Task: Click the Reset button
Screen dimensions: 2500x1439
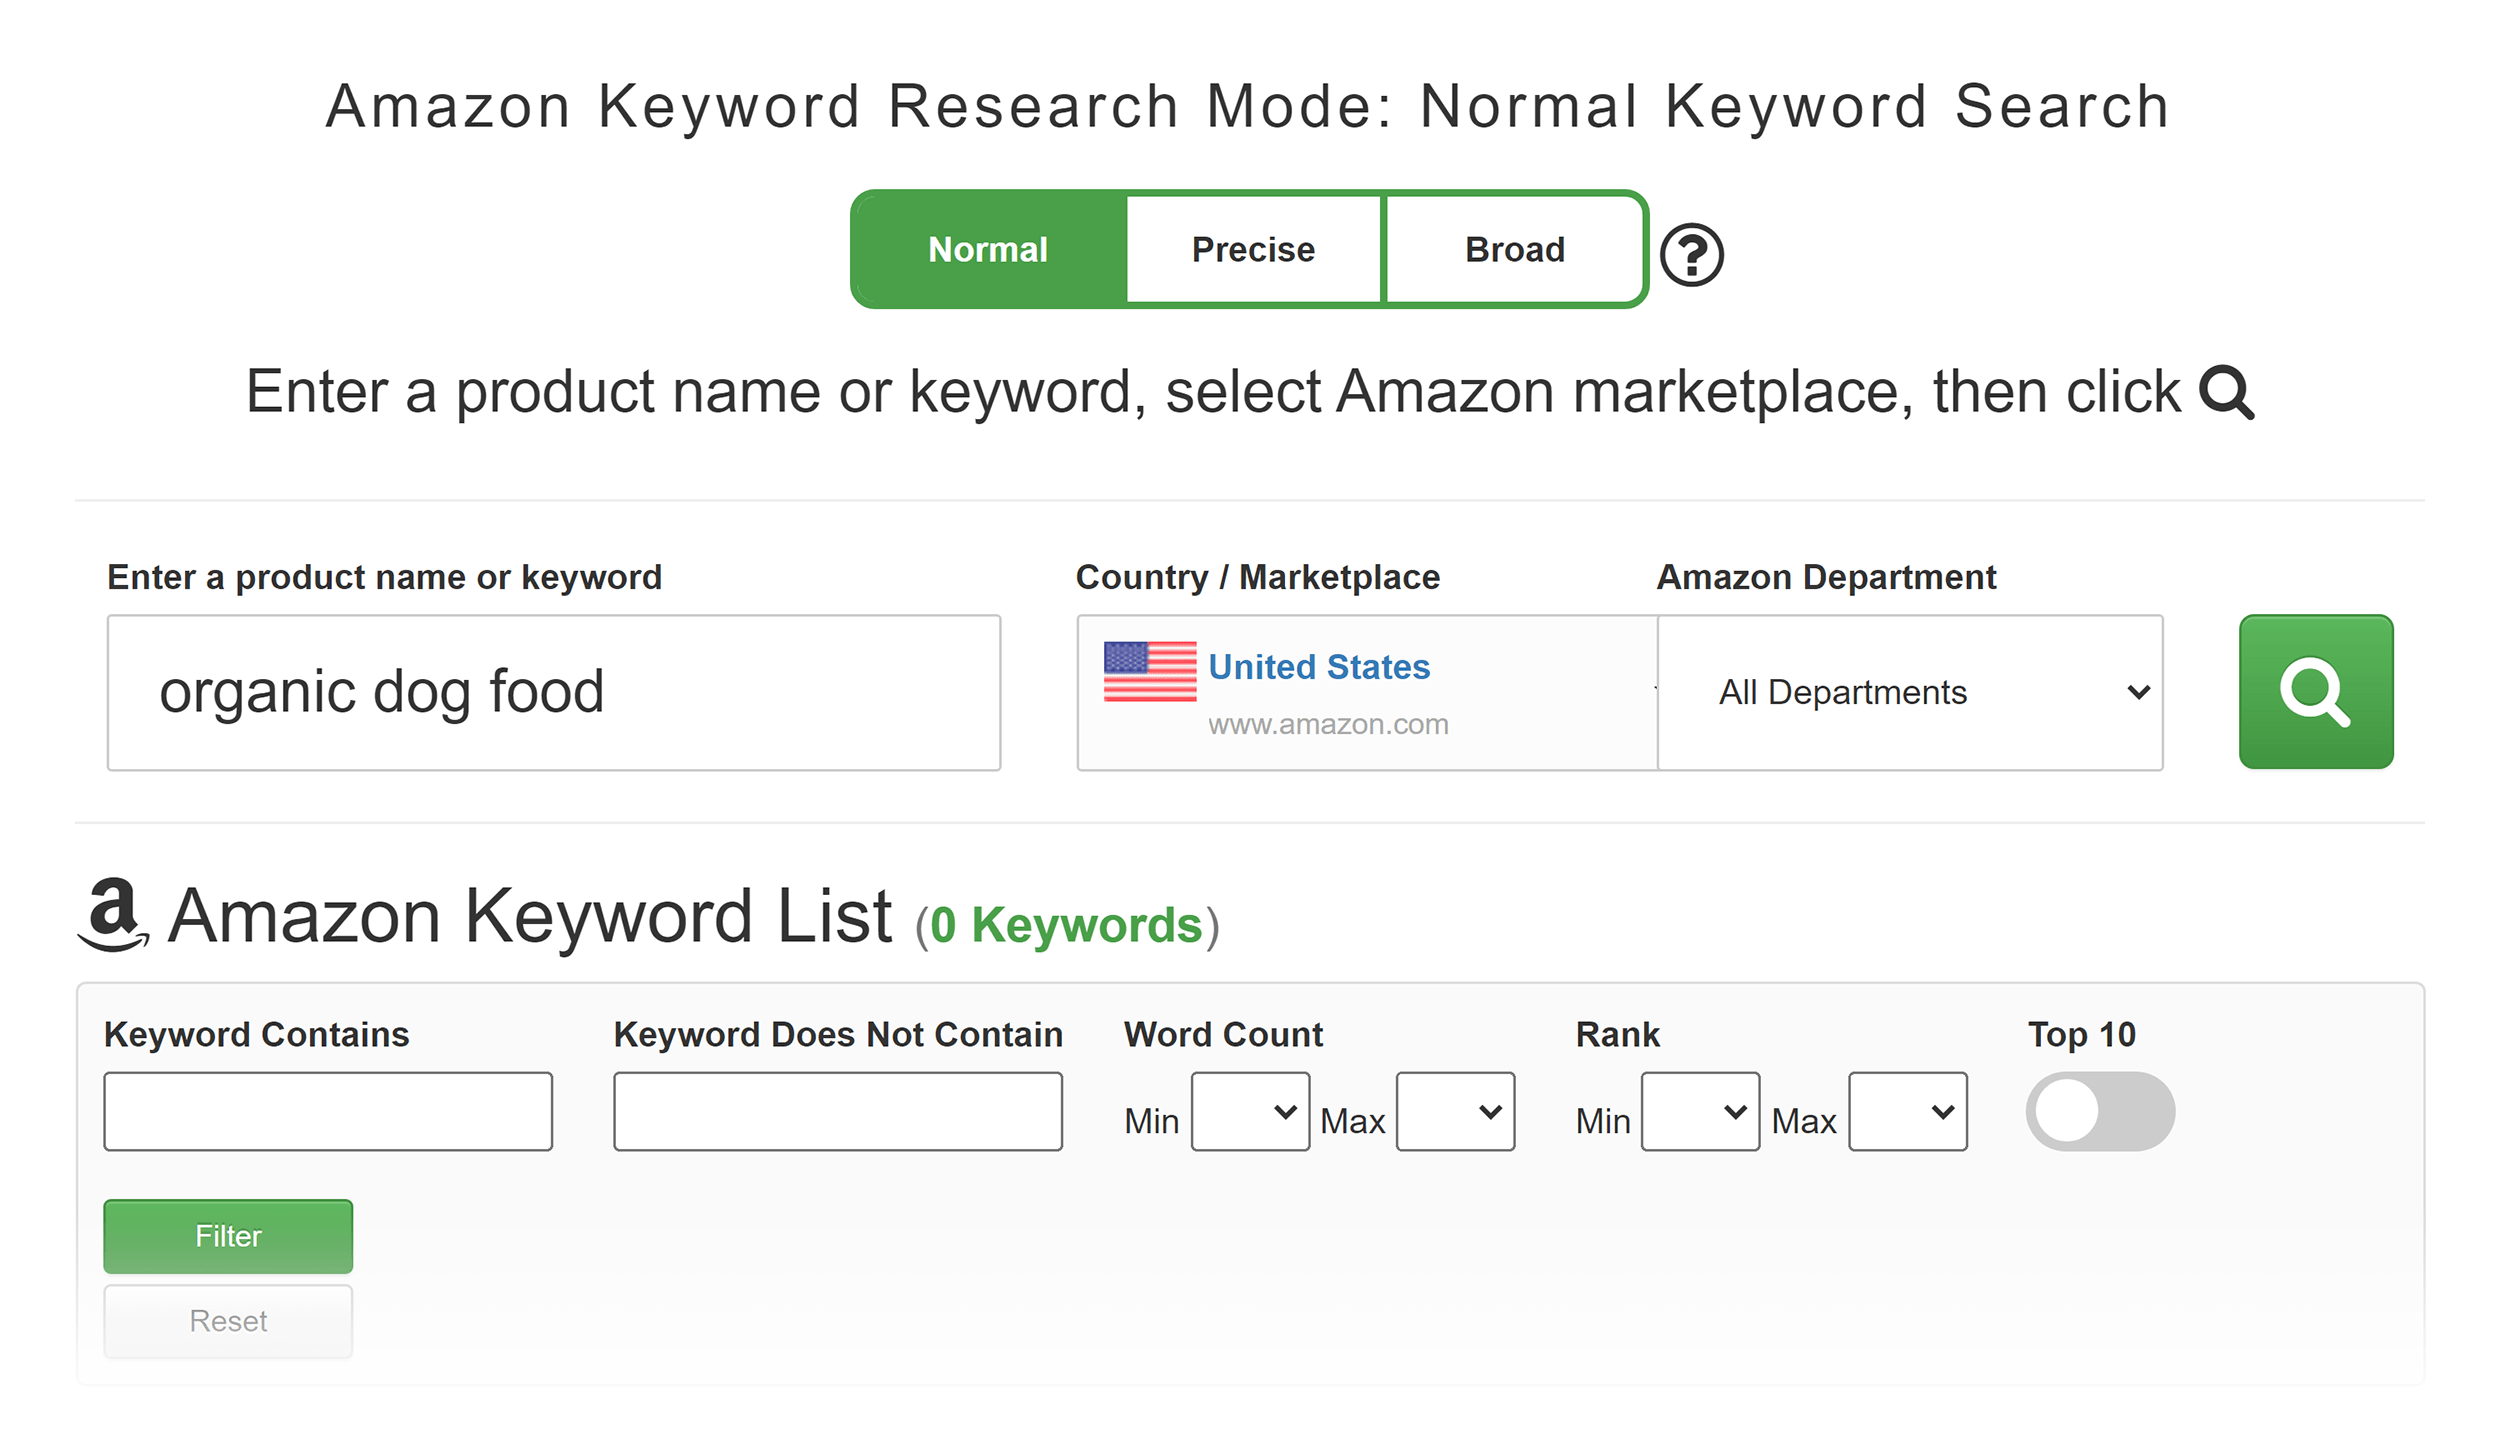Action: 230,1321
